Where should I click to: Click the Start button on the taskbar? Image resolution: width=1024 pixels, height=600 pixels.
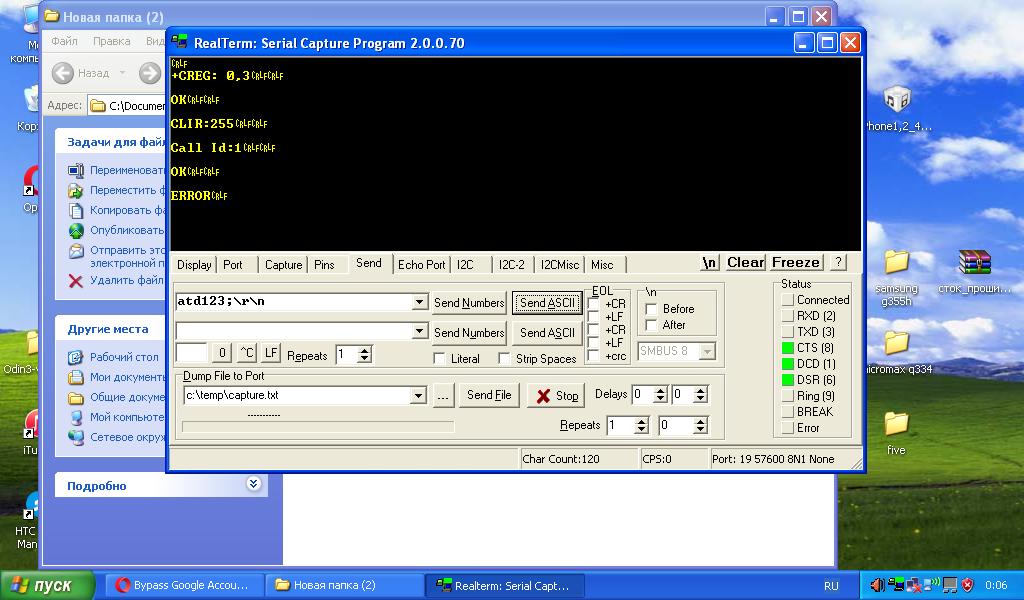48,585
